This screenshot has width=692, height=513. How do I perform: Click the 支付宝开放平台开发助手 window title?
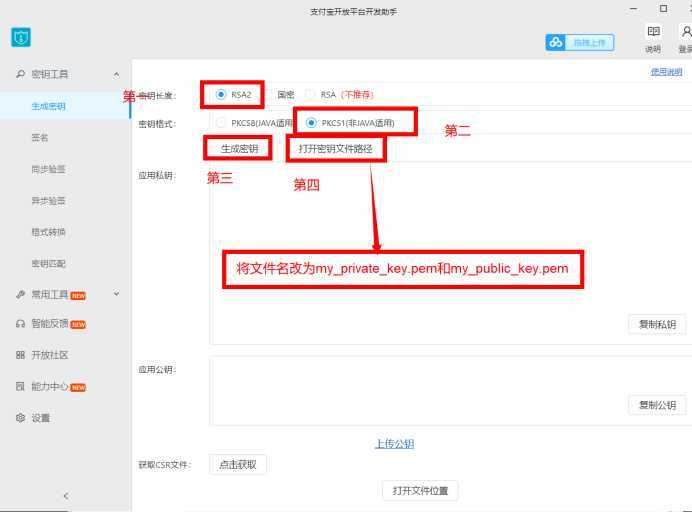[353, 11]
